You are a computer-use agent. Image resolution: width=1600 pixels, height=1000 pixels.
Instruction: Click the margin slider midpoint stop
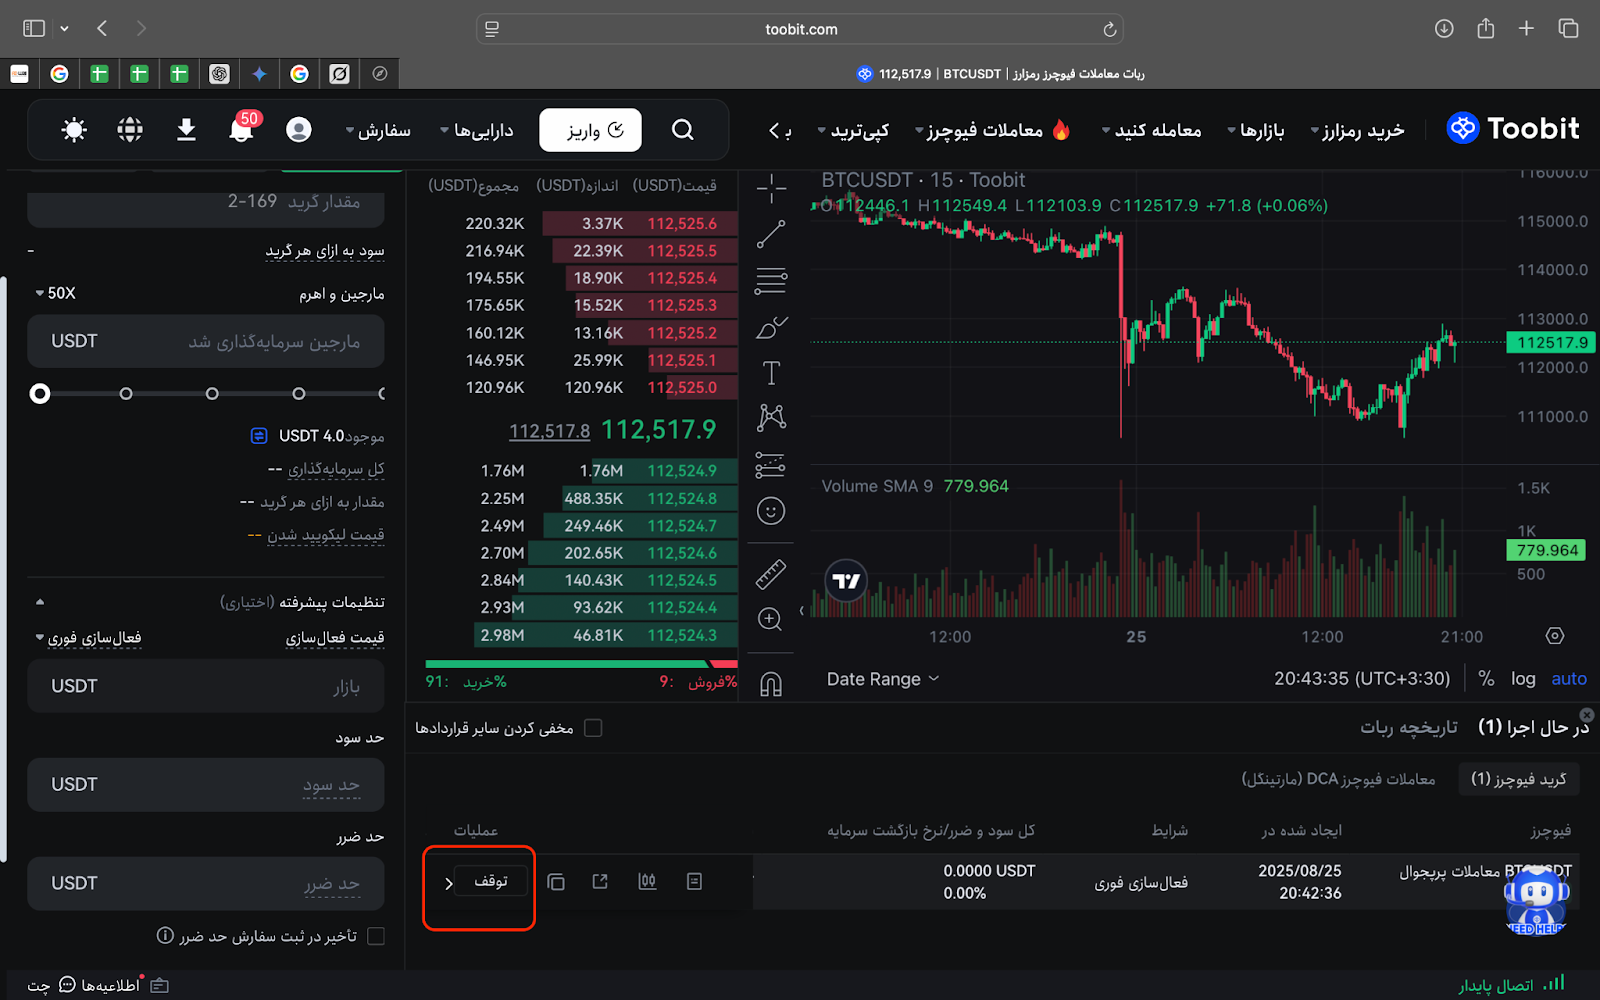tap(212, 394)
